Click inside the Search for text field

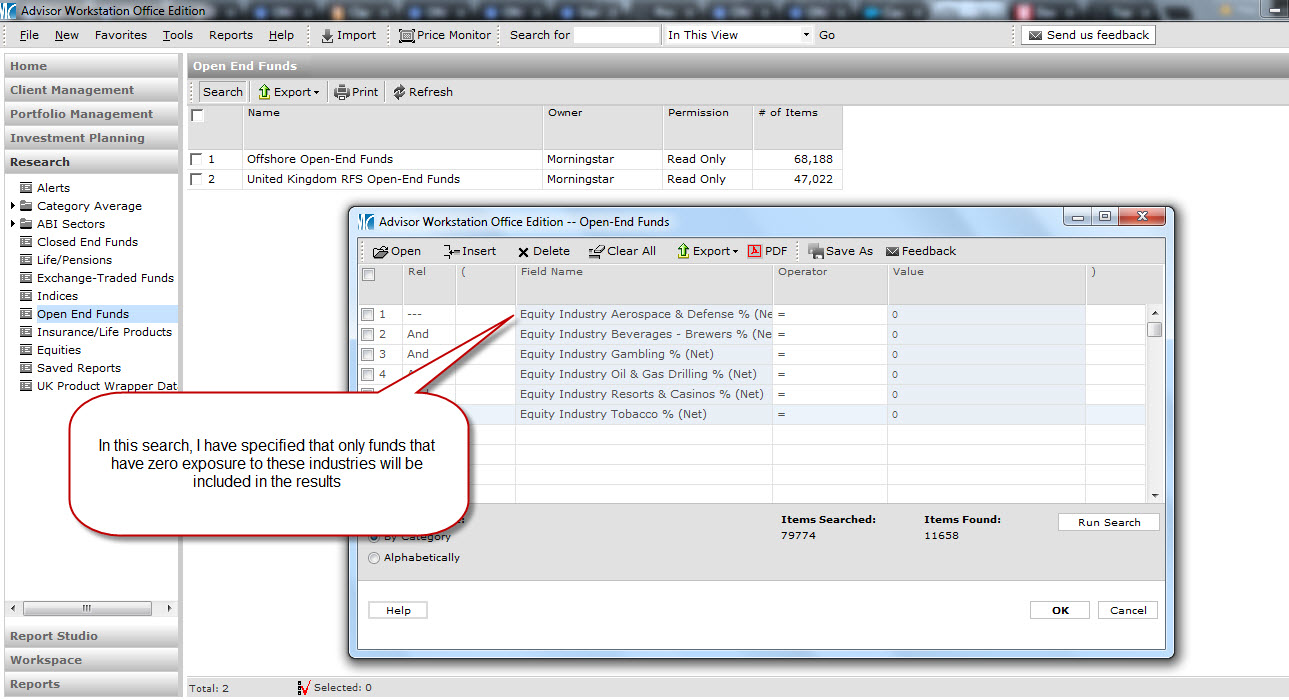[x=616, y=35]
